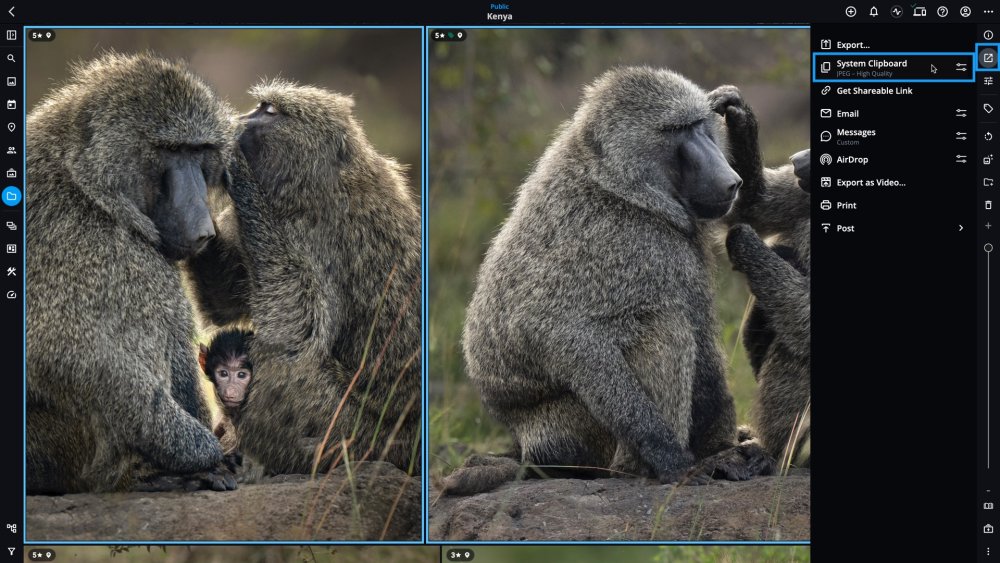Toggle the left sidebar panel icon
This screenshot has width=1000, height=563.
(11, 35)
